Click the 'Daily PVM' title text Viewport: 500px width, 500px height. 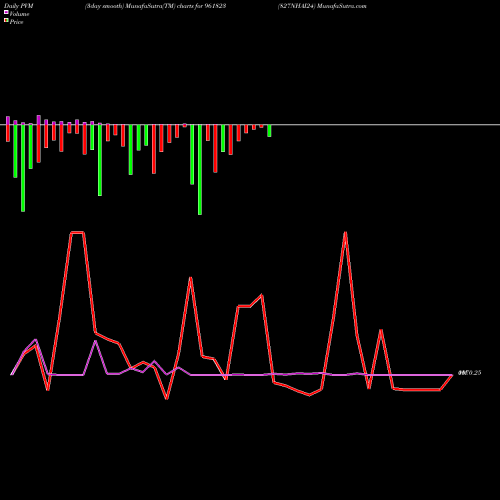click(x=19, y=6)
